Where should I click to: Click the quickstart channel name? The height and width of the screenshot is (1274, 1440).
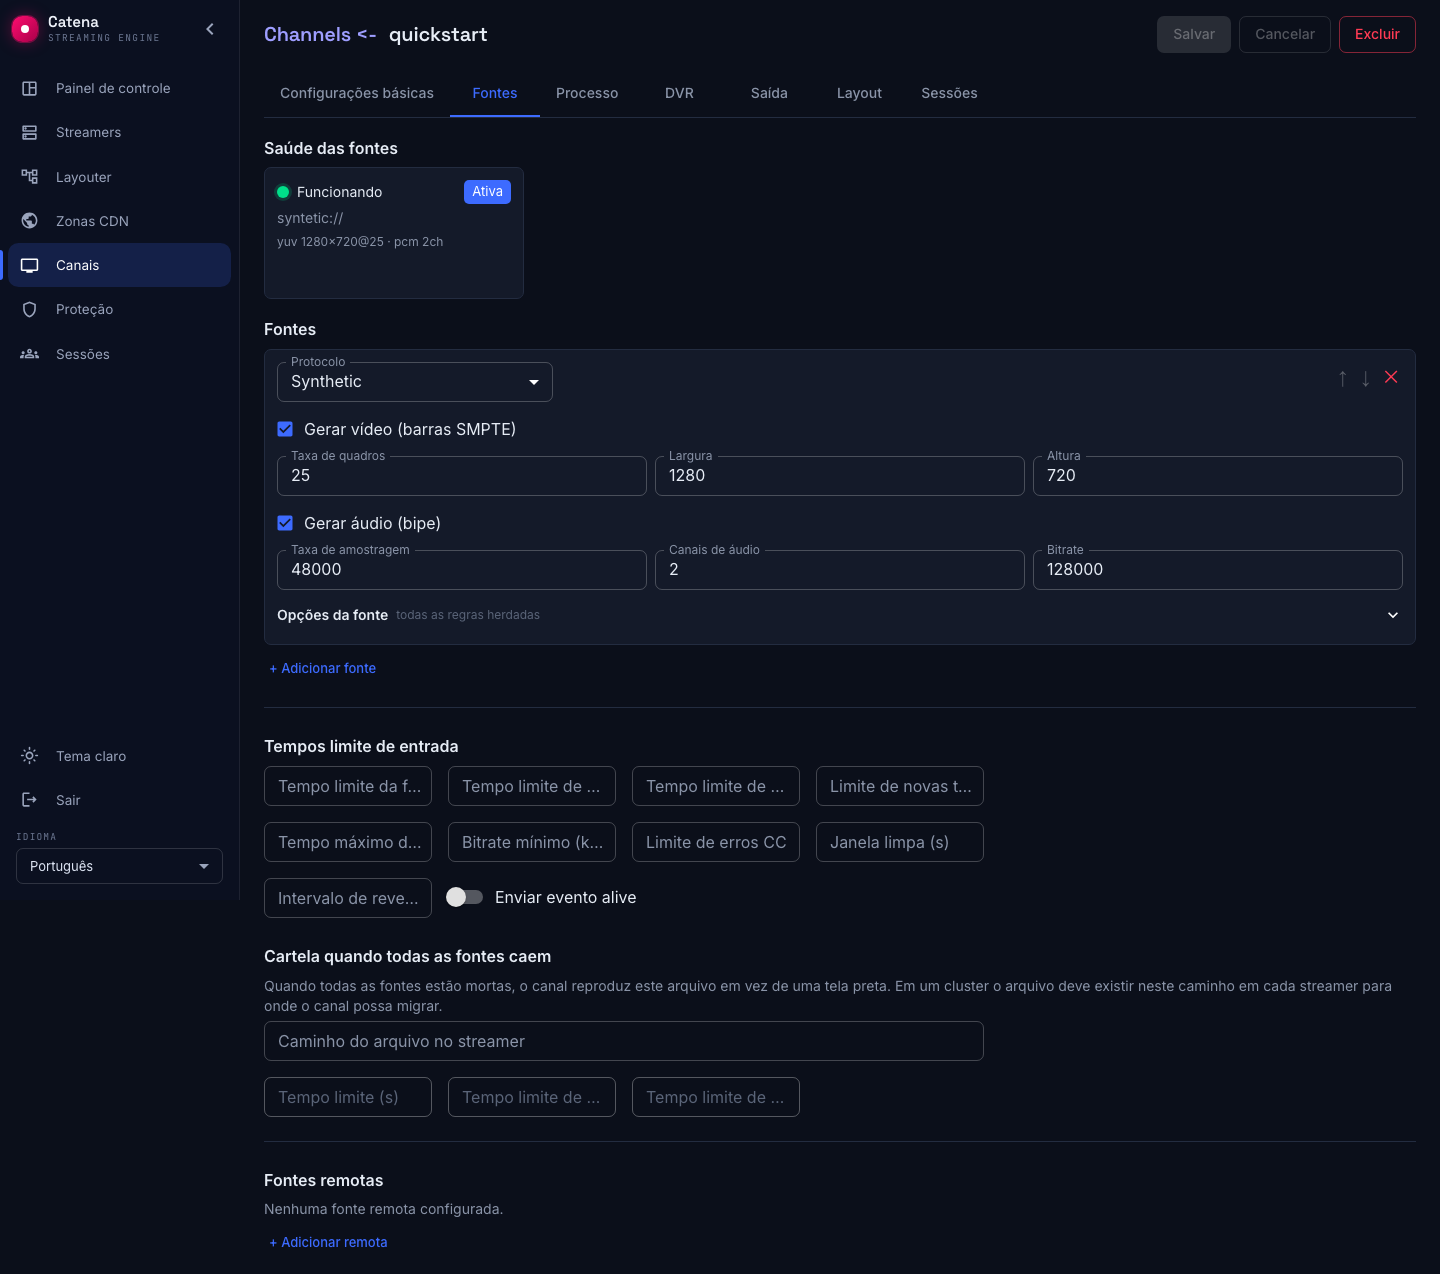pos(438,34)
